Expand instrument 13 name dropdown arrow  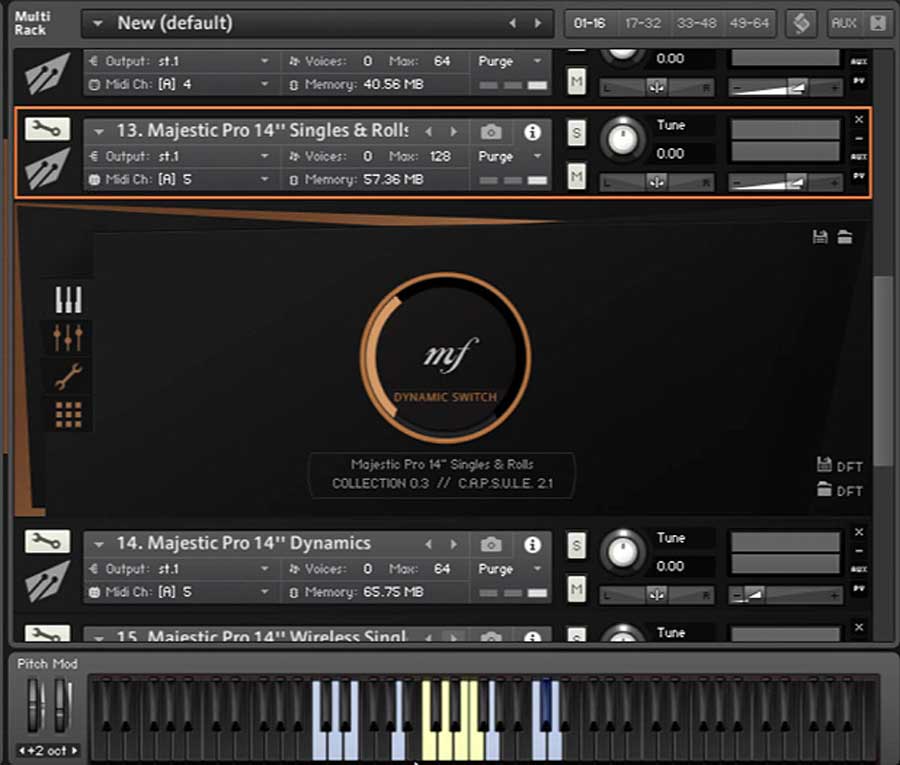99,132
